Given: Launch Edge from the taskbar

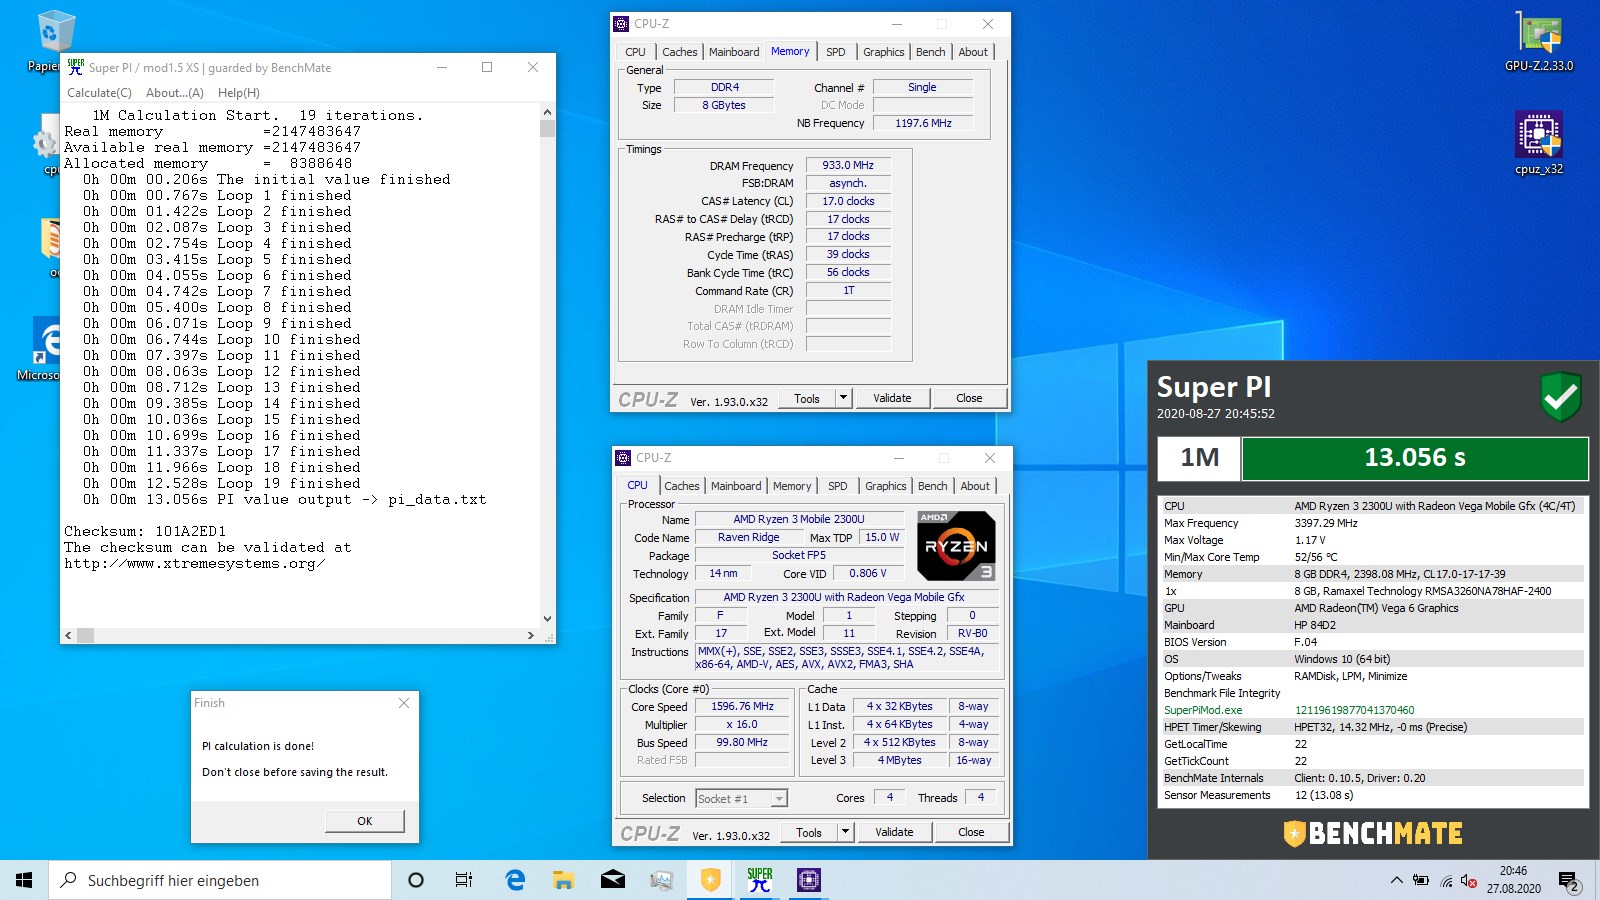Looking at the screenshot, I should click(x=515, y=880).
